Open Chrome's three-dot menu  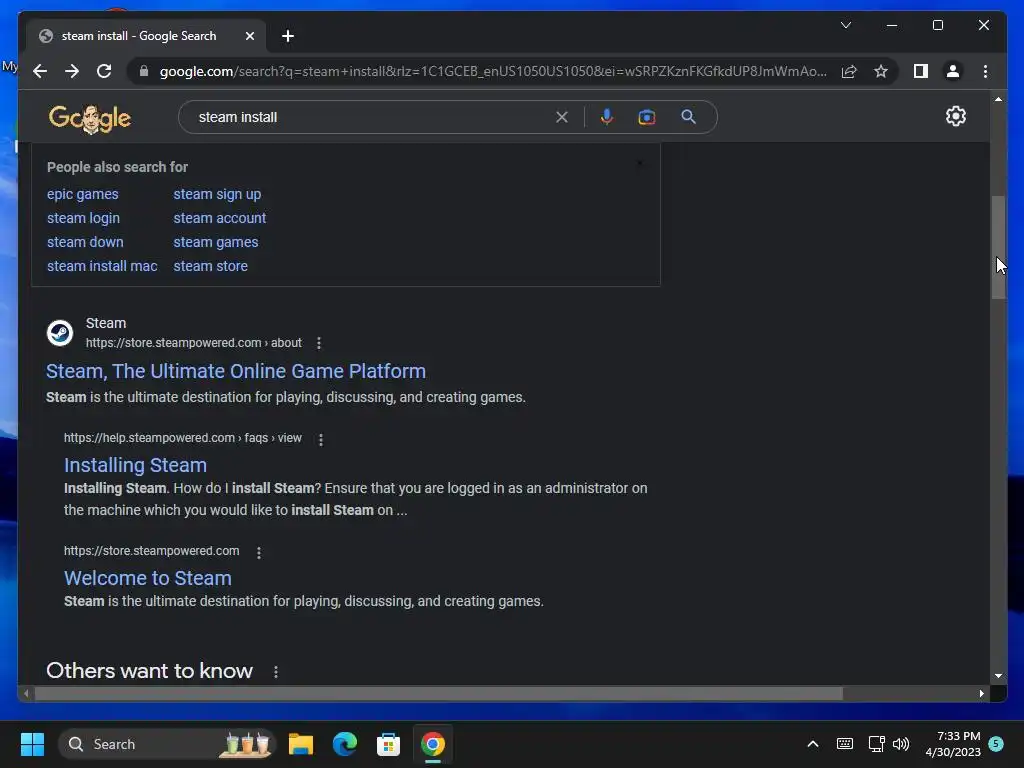pos(985,71)
